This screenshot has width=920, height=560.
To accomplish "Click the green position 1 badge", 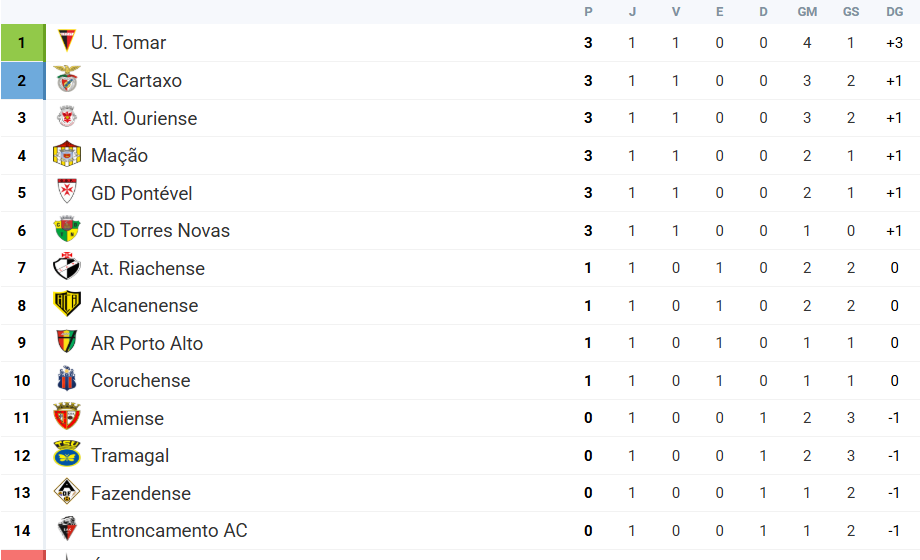I will (x=22, y=43).
